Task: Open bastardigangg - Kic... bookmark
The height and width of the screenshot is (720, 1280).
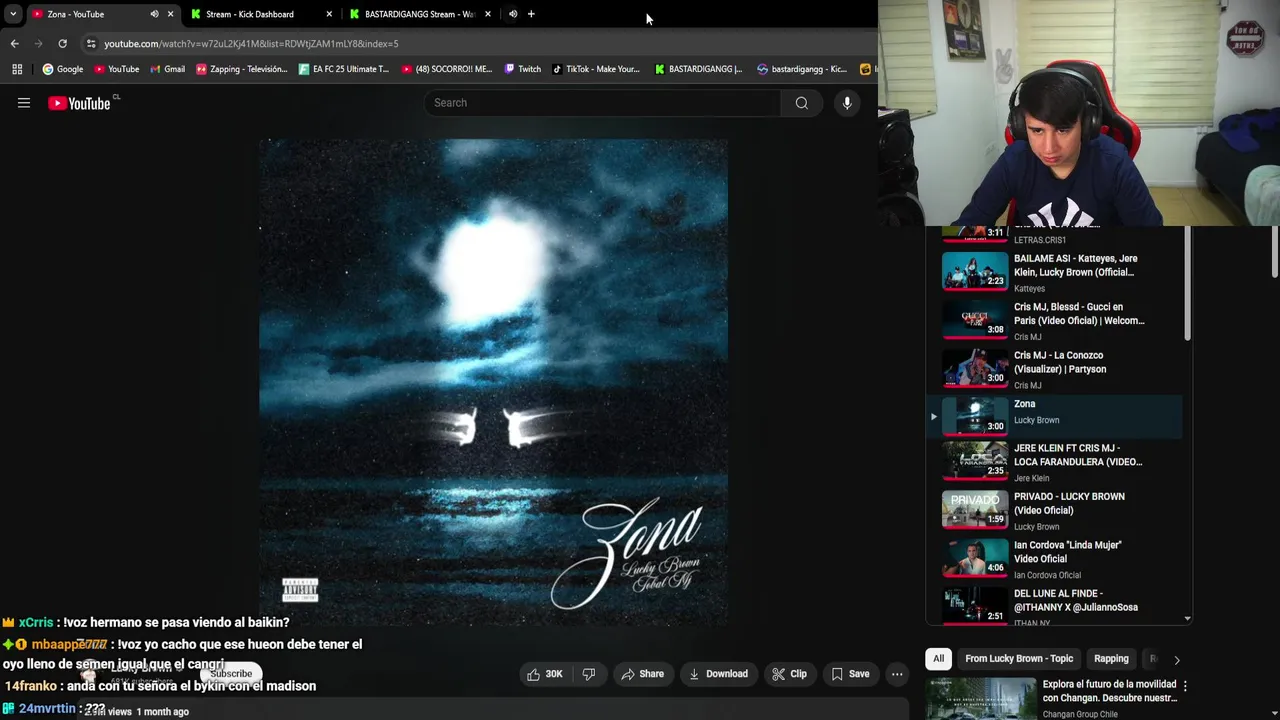Action: point(802,69)
